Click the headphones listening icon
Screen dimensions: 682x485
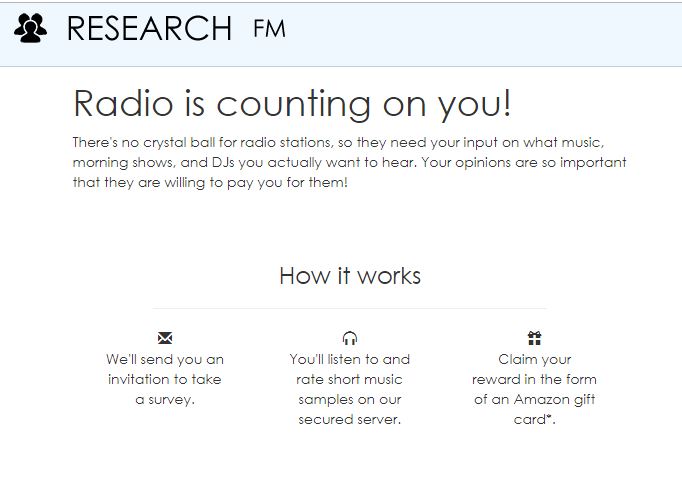[x=350, y=338]
